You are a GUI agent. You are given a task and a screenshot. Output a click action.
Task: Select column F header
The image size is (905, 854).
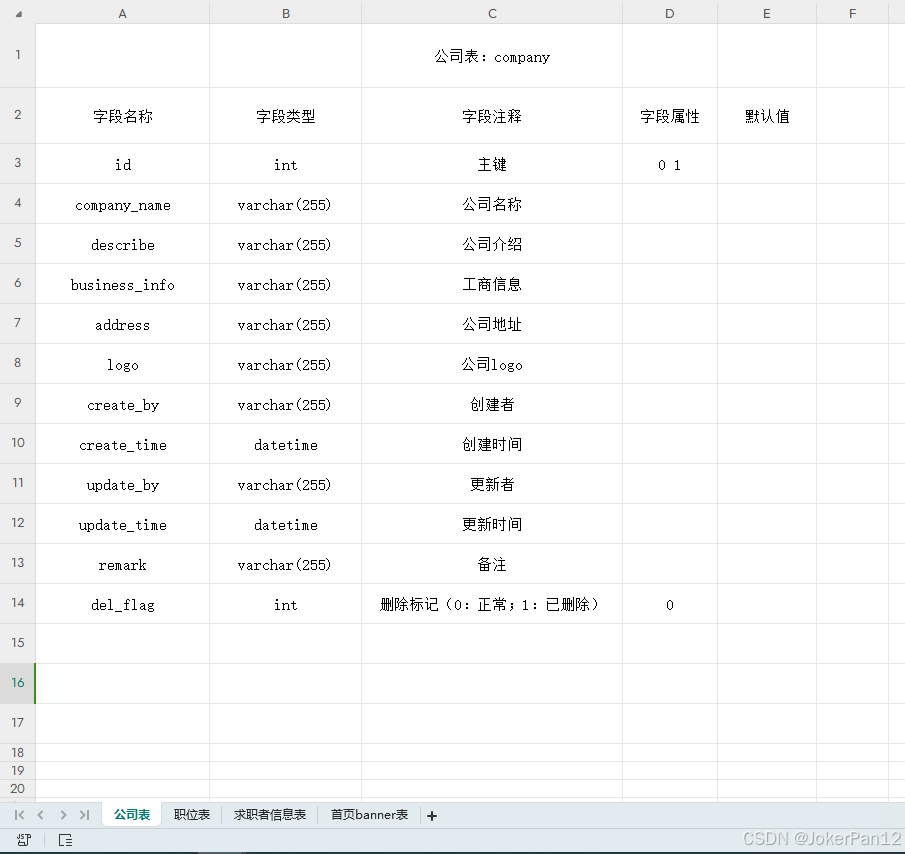click(x=852, y=13)
